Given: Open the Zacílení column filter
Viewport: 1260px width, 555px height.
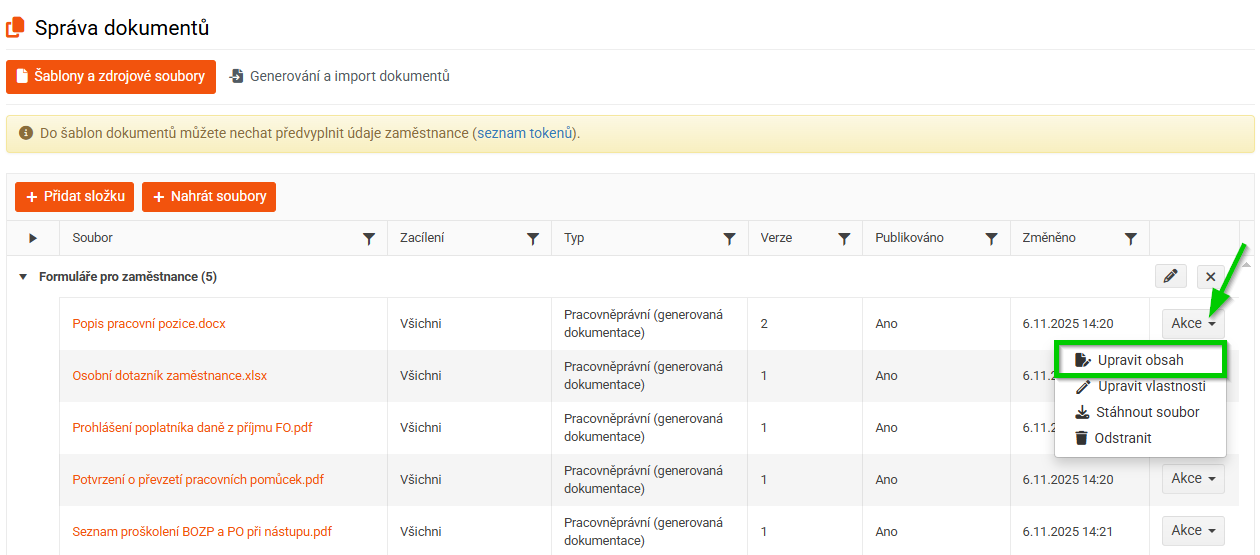Looking at the screenshot, I should (x=533, y=239).
